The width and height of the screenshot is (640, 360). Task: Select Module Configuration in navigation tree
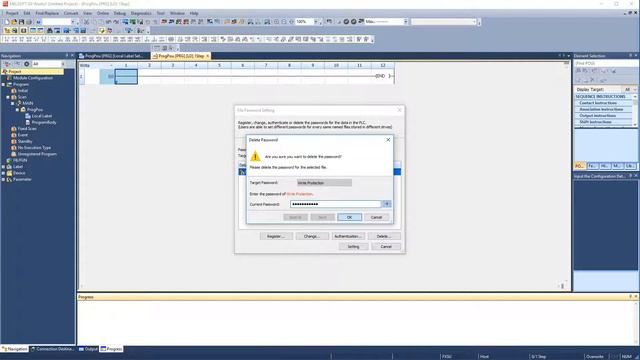click(x=33, y=78)
